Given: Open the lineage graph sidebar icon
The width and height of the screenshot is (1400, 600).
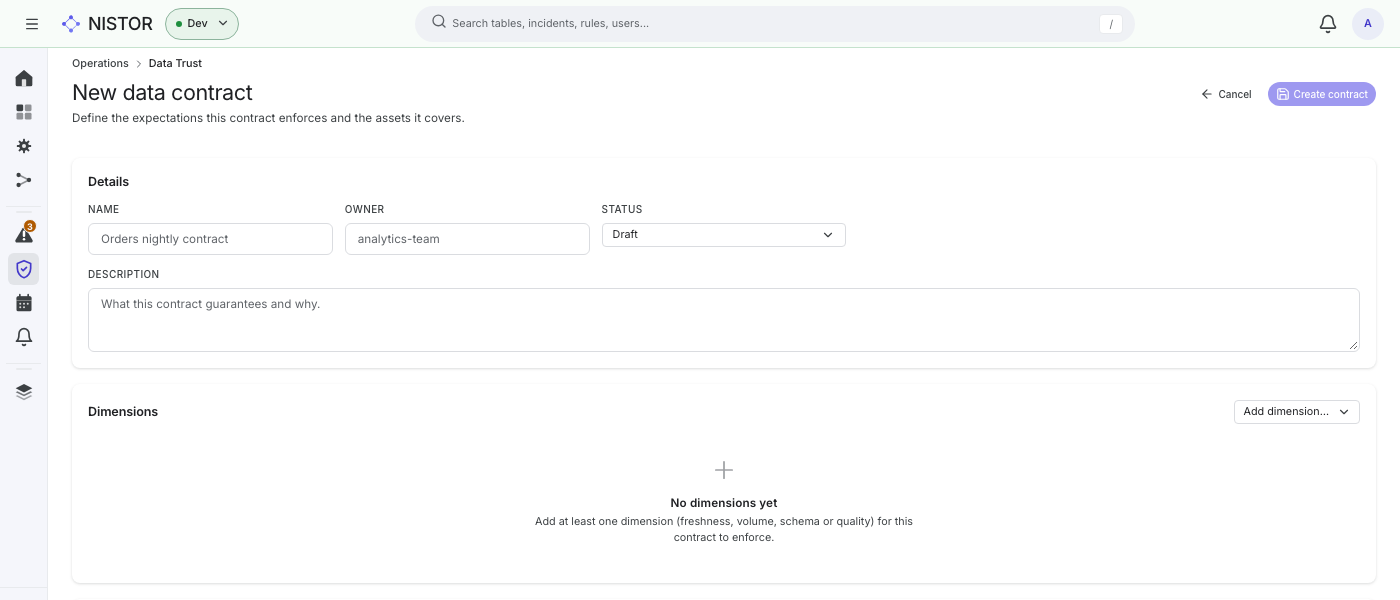Looking at the screenshot, I should (24, 180).
